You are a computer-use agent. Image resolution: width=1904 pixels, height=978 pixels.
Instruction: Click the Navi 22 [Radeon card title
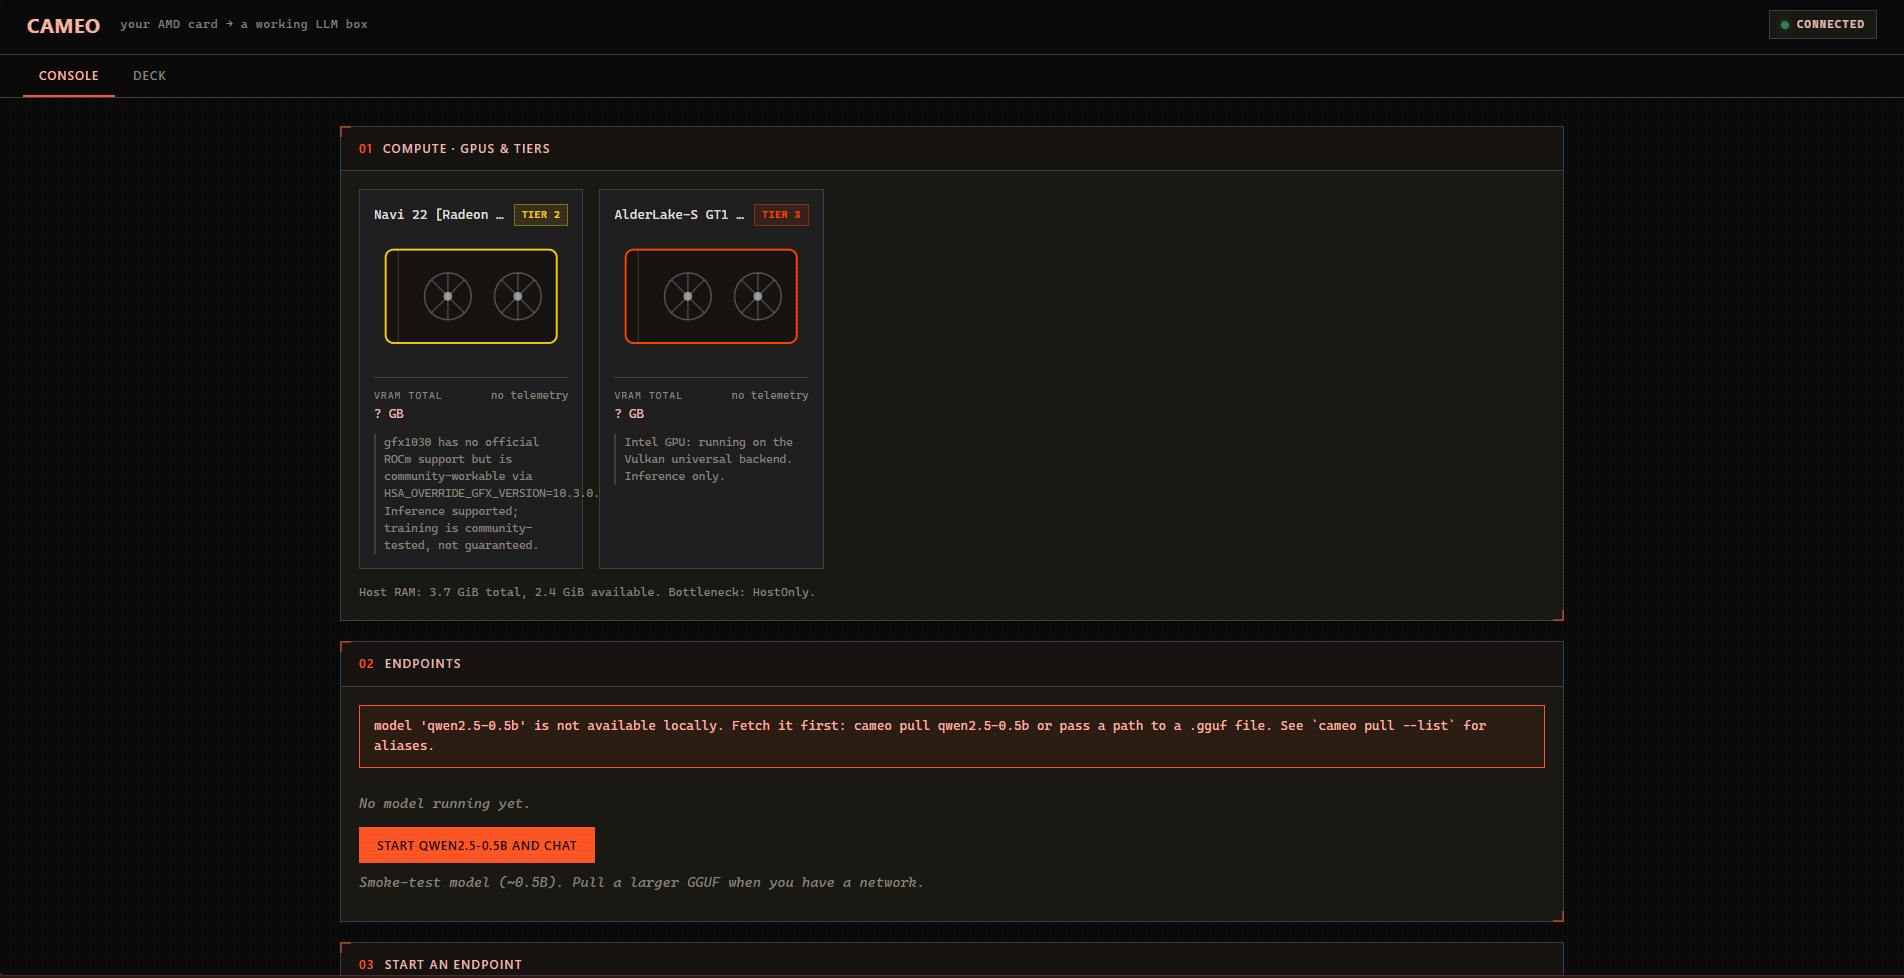(x=439, y=215)
